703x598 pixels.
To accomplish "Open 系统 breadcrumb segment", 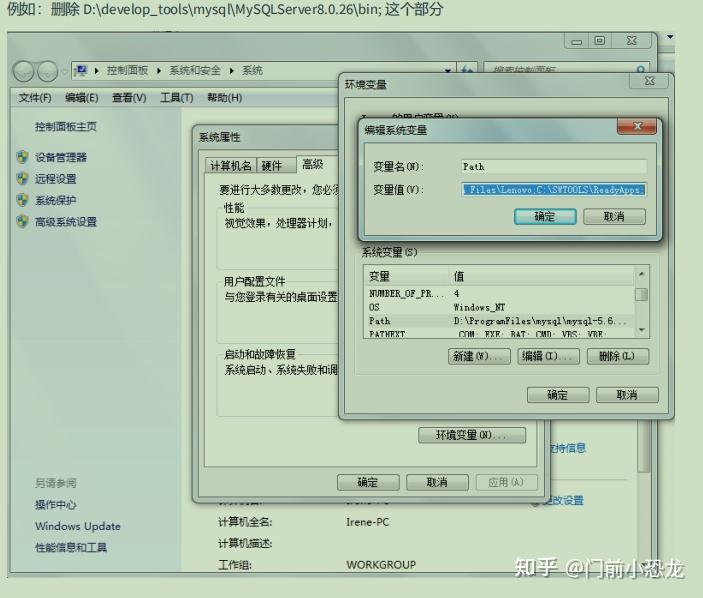I will [252, 70].
